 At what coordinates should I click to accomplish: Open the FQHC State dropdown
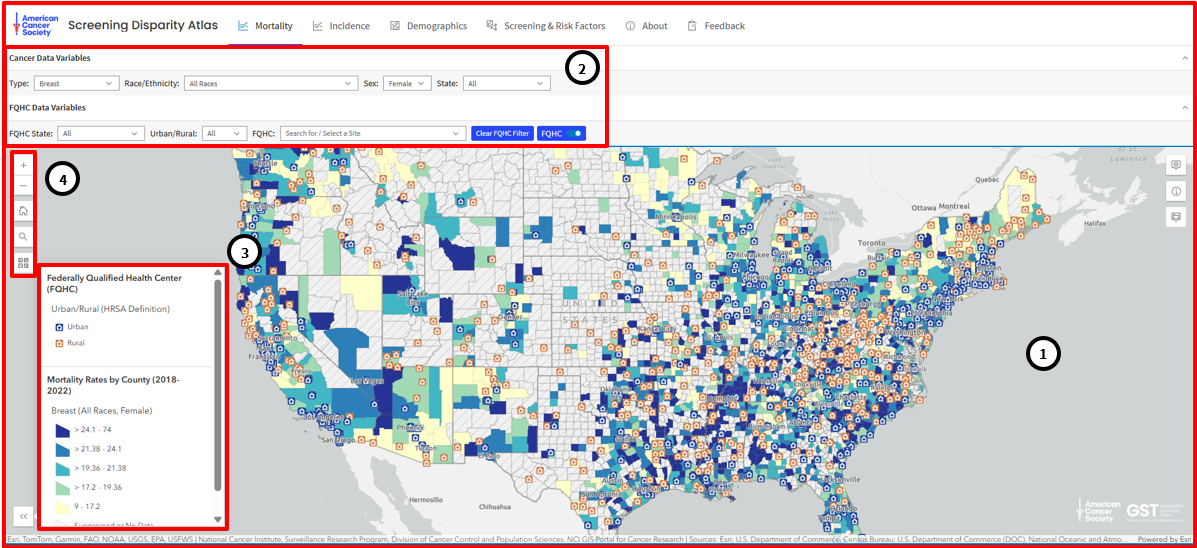[101, 133]
